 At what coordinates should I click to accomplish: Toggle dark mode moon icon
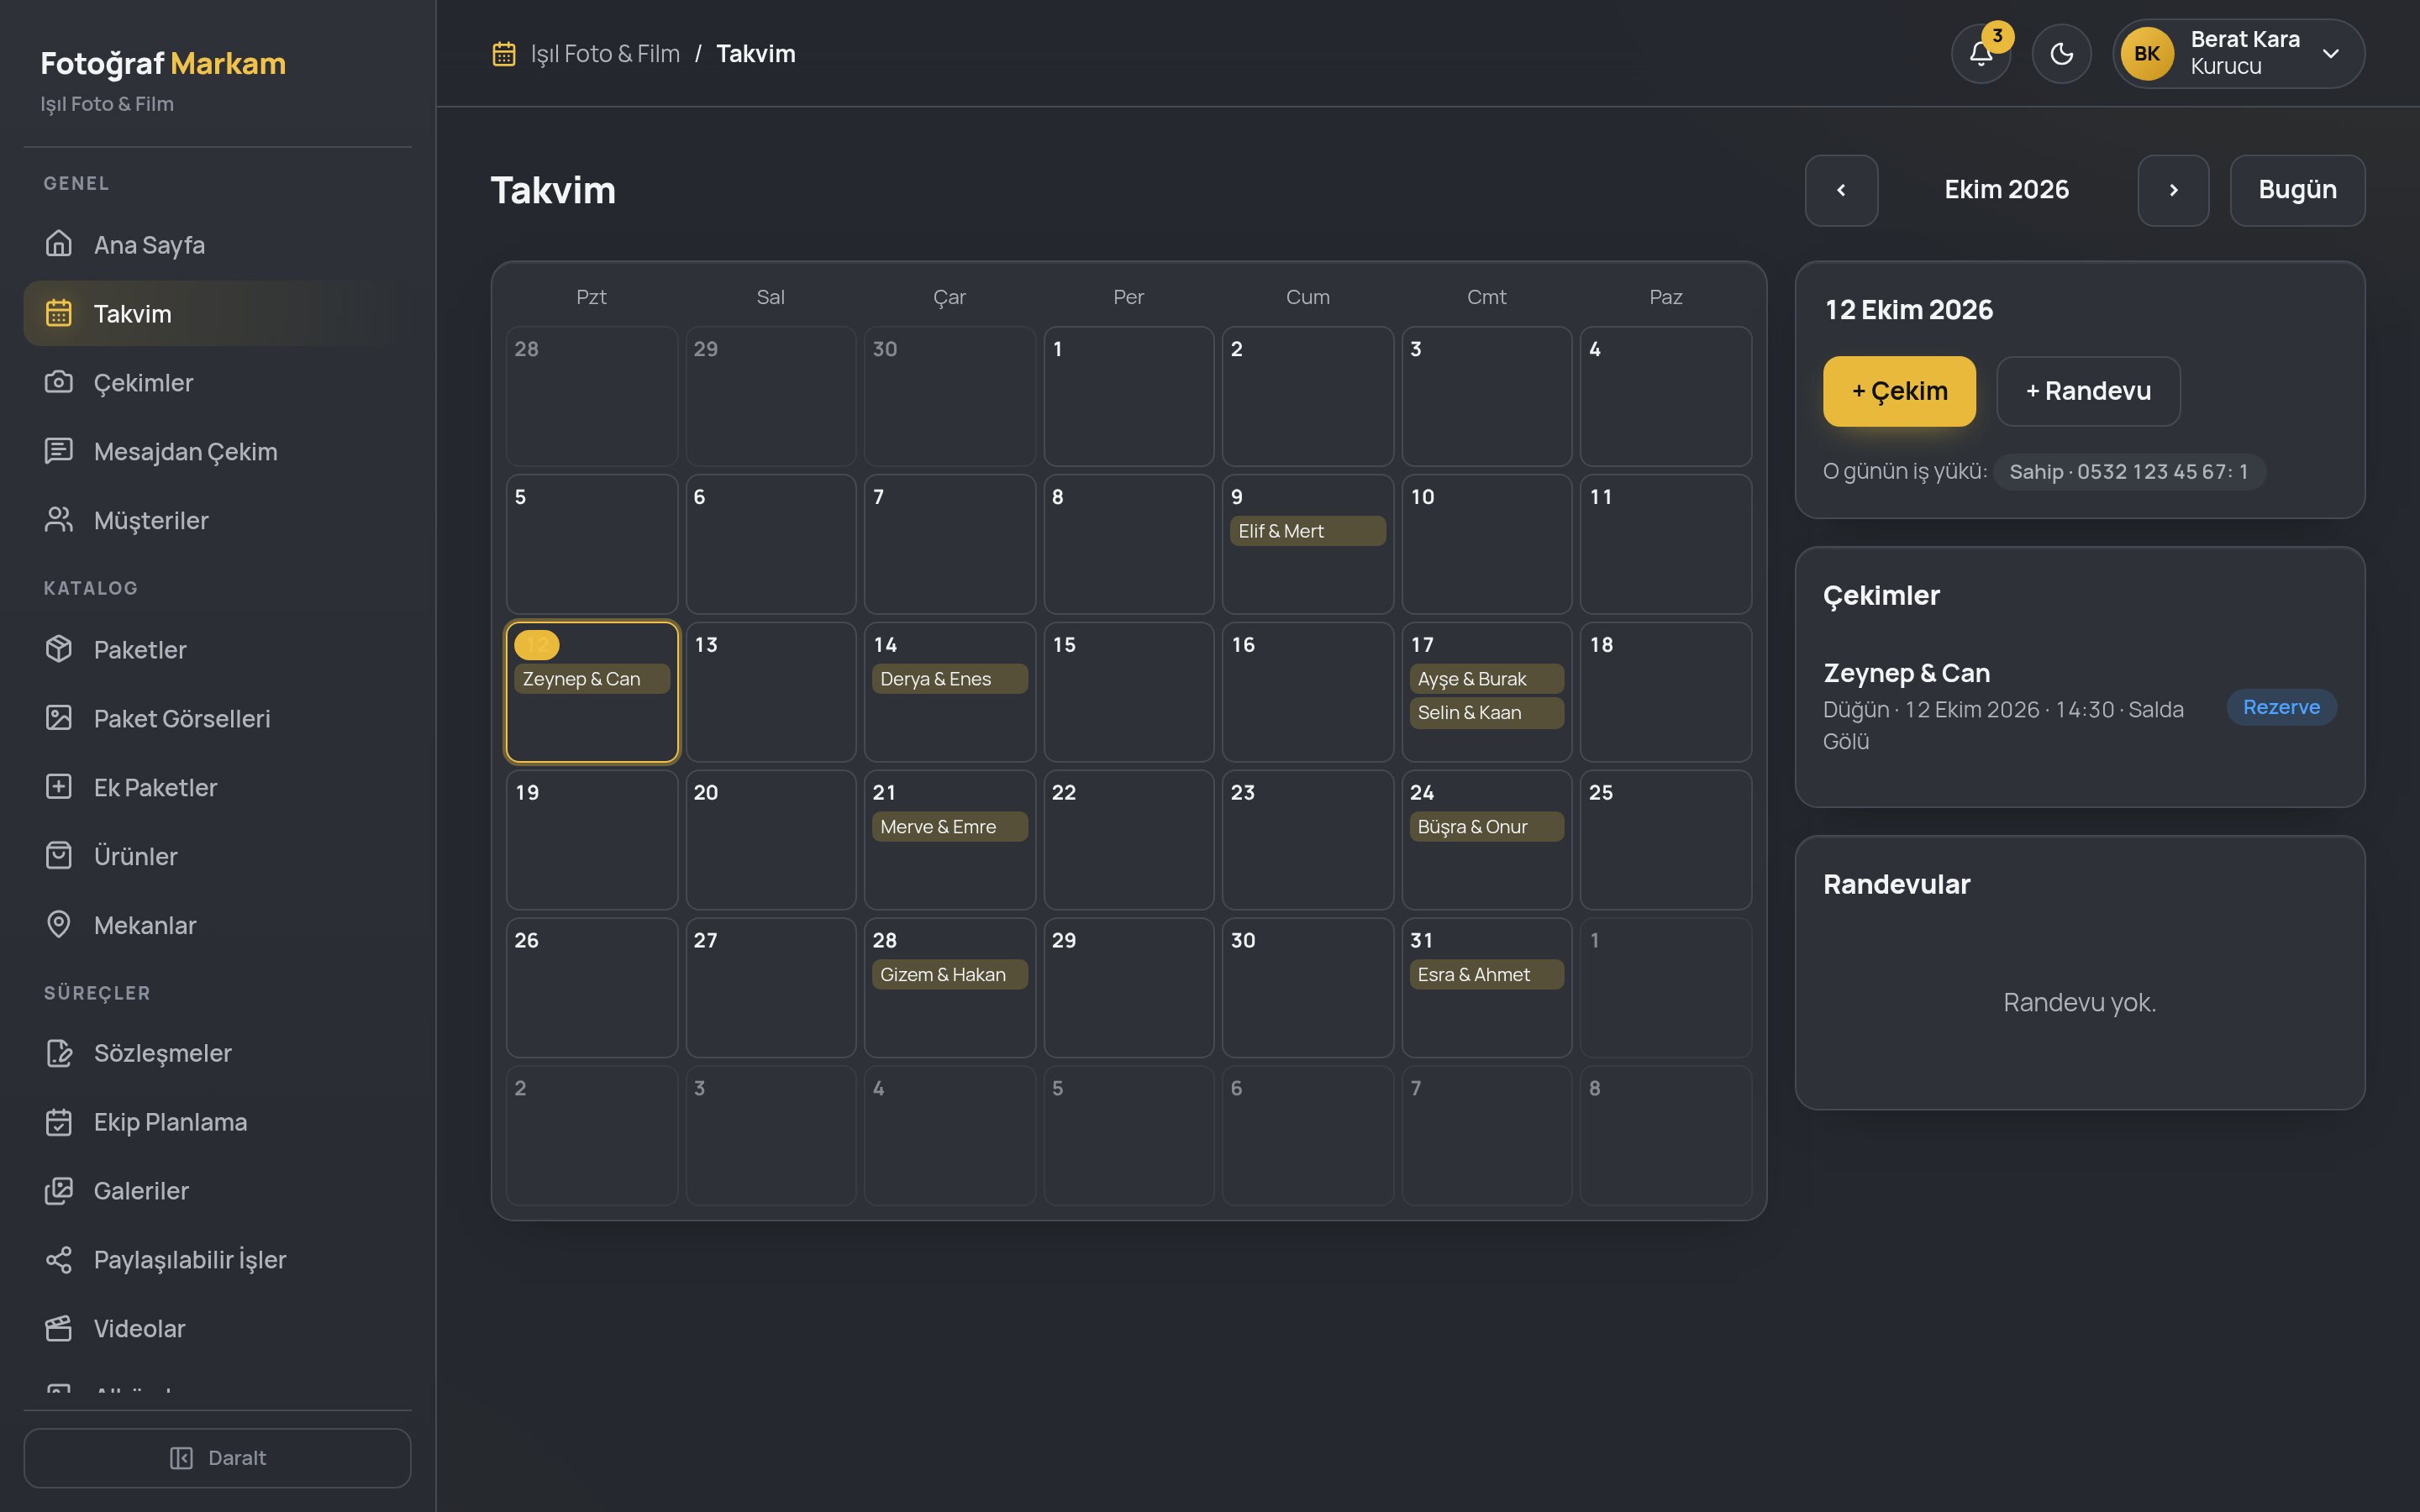tap(2061, 54)
